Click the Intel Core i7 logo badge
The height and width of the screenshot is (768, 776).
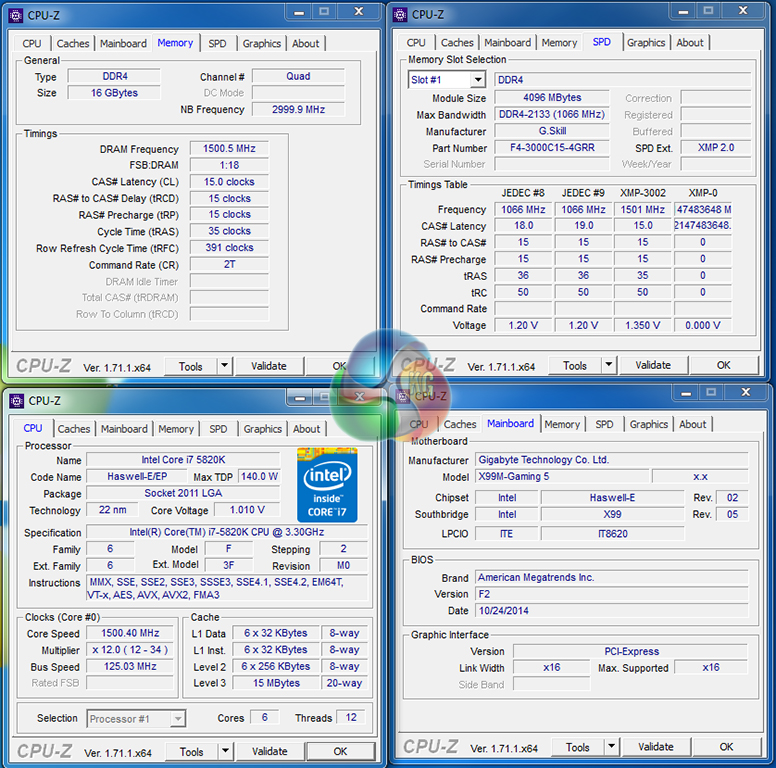[327, 484]
